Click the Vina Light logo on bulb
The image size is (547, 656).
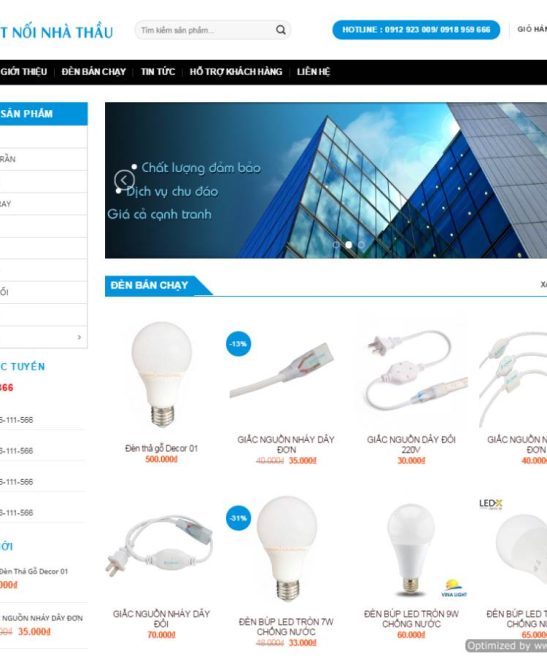[454, 588]
